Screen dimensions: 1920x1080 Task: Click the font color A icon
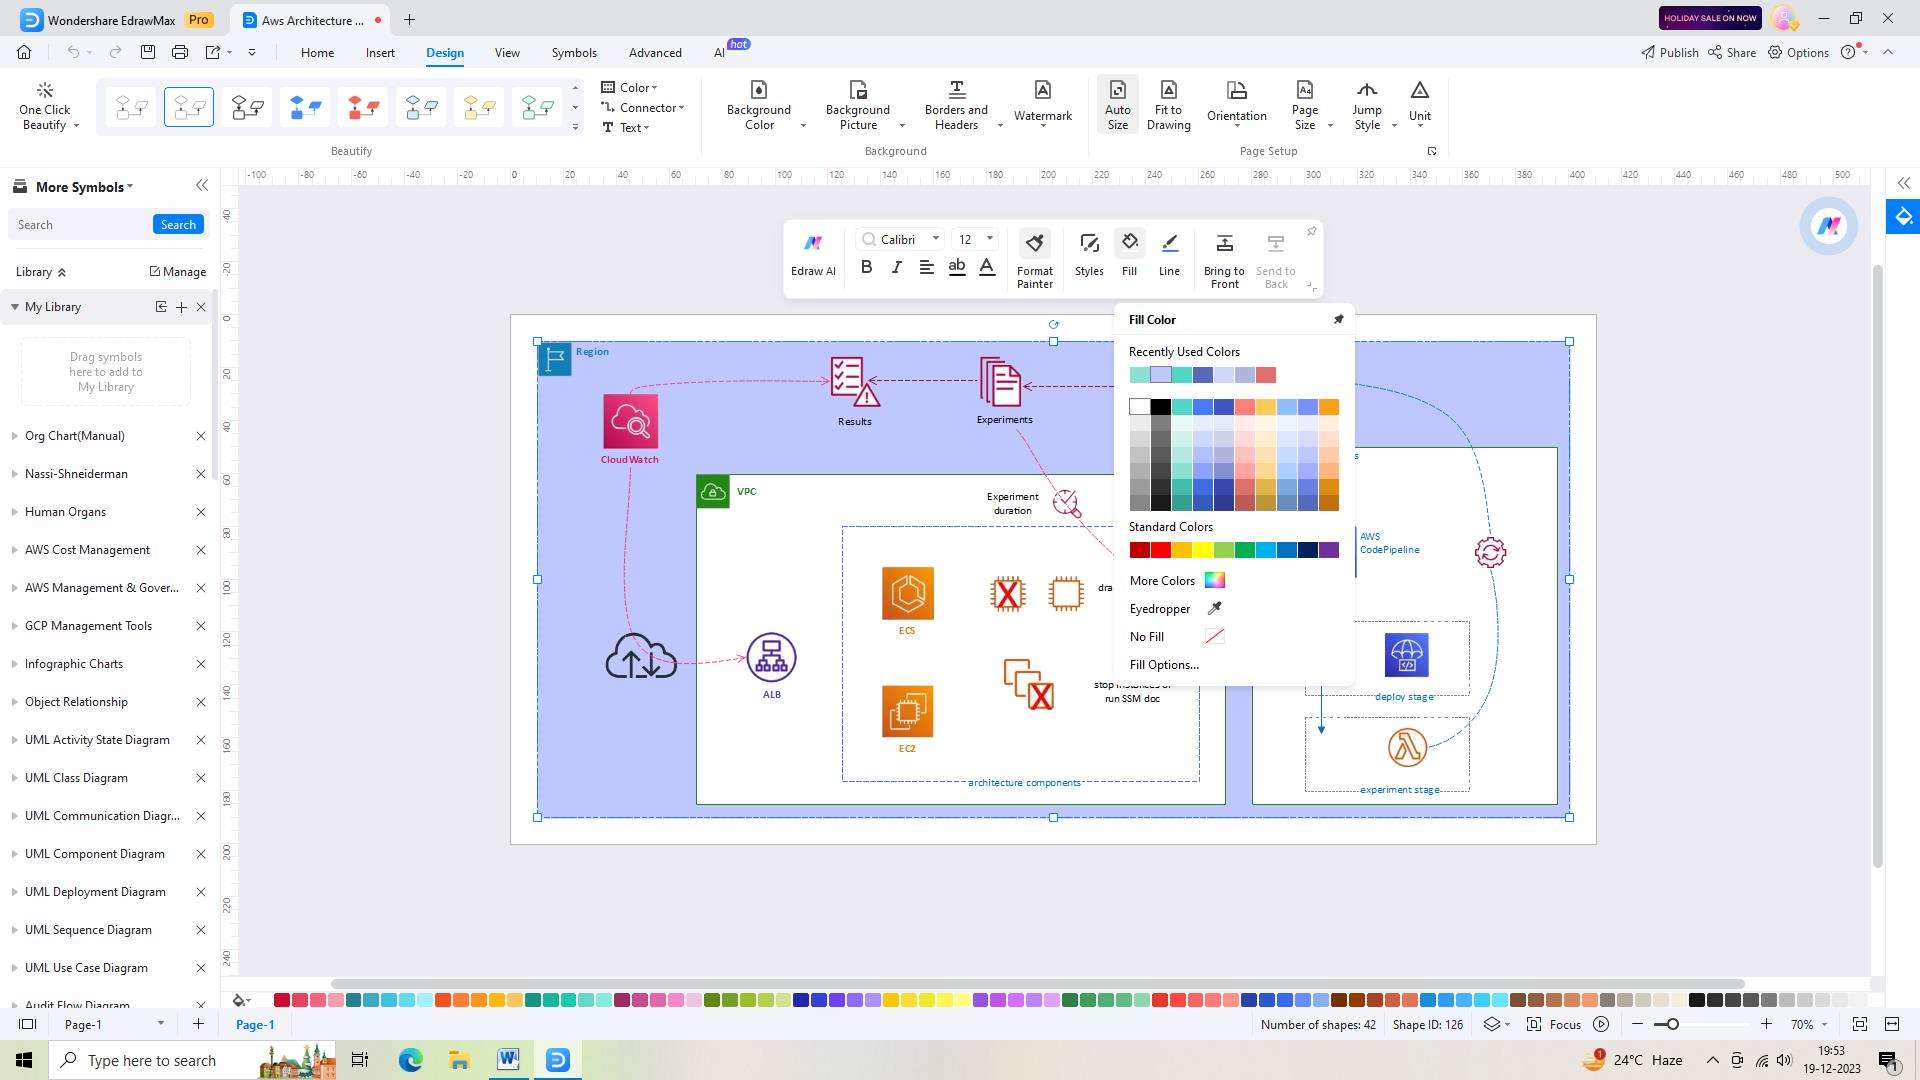click(x=987, y=267)
